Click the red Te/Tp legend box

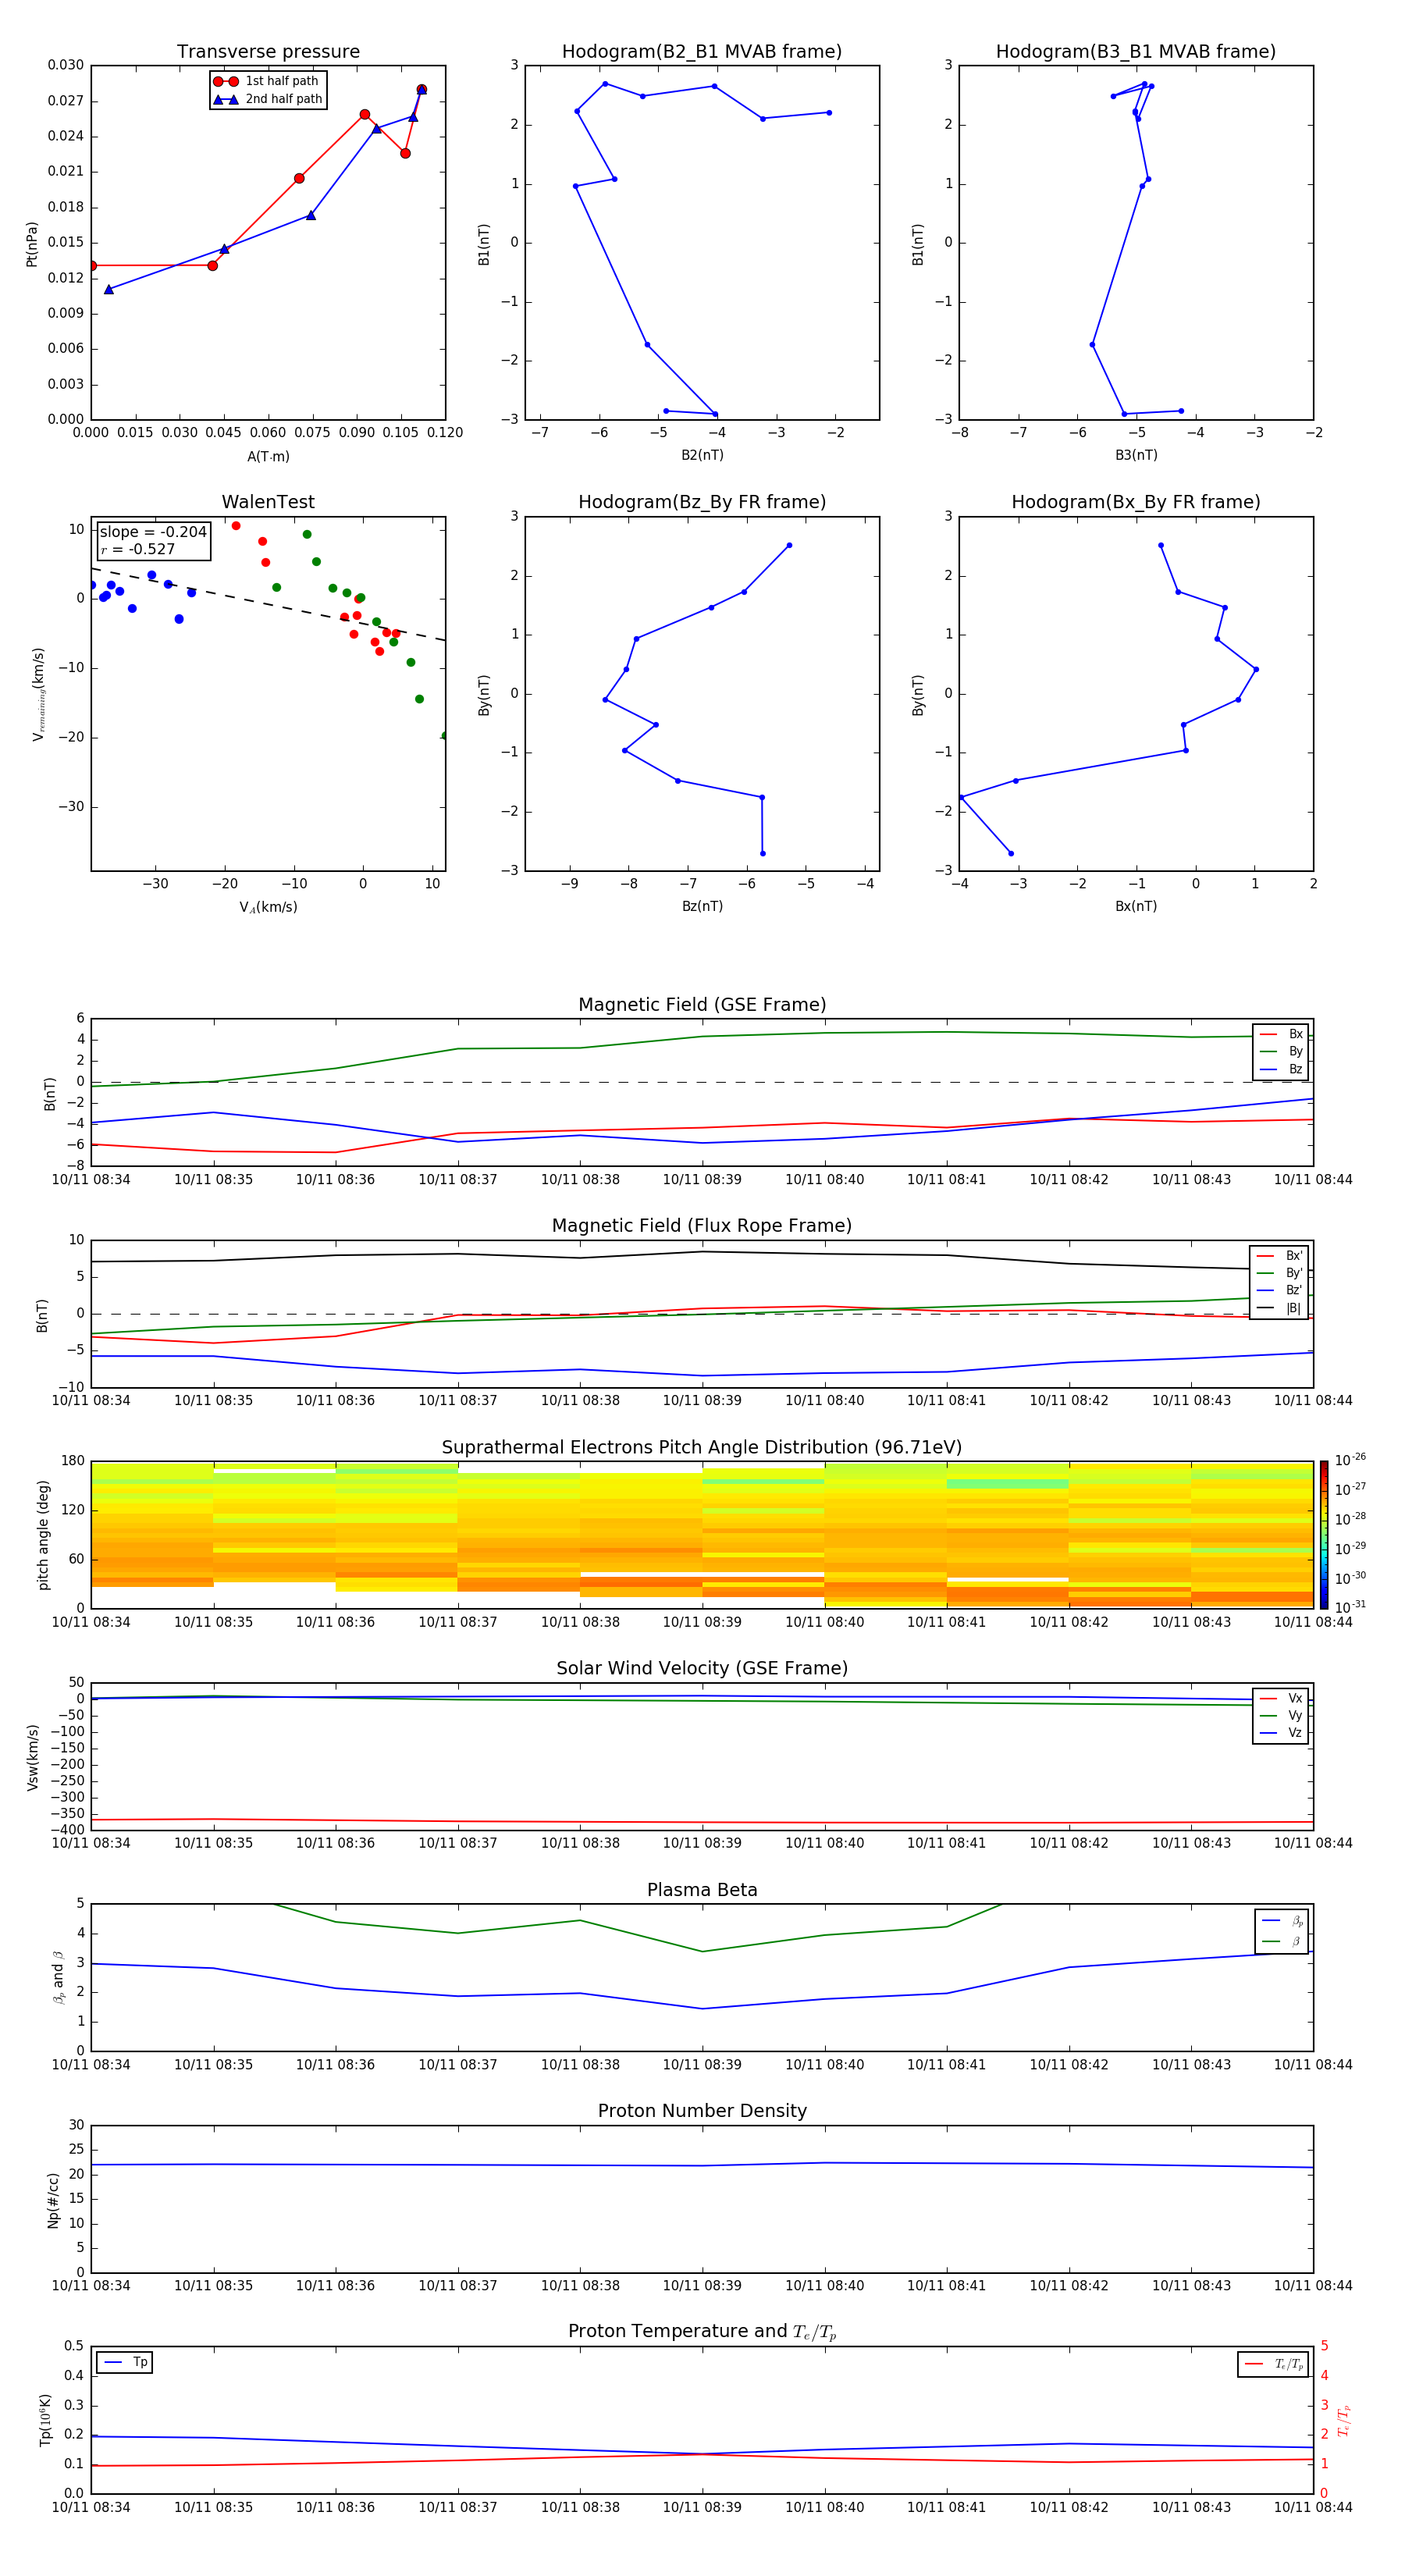tap(1273, 2364)
